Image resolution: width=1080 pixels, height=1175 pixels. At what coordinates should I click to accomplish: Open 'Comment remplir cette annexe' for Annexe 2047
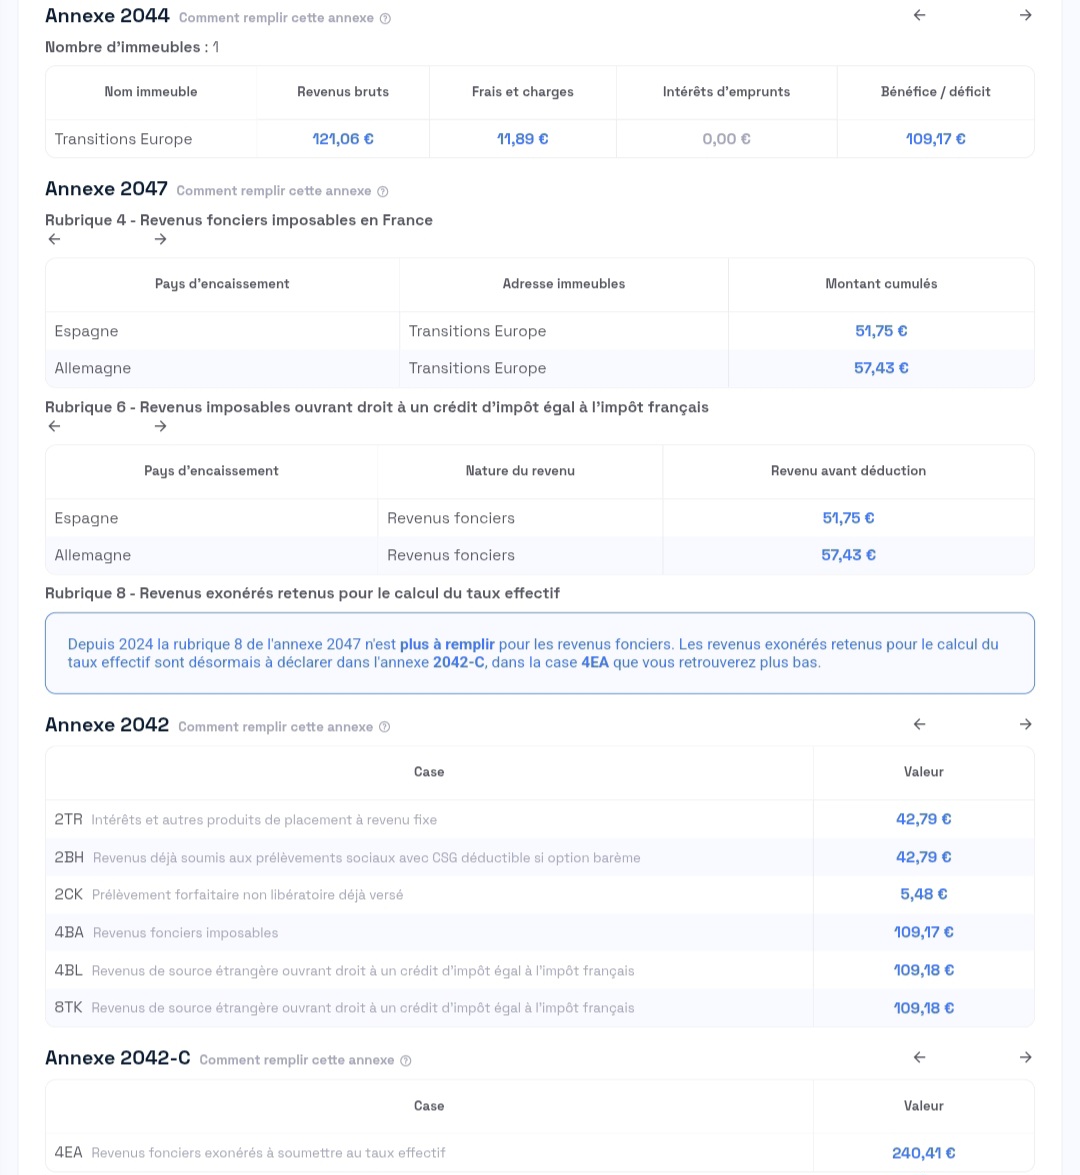click(x=274, y=191)
